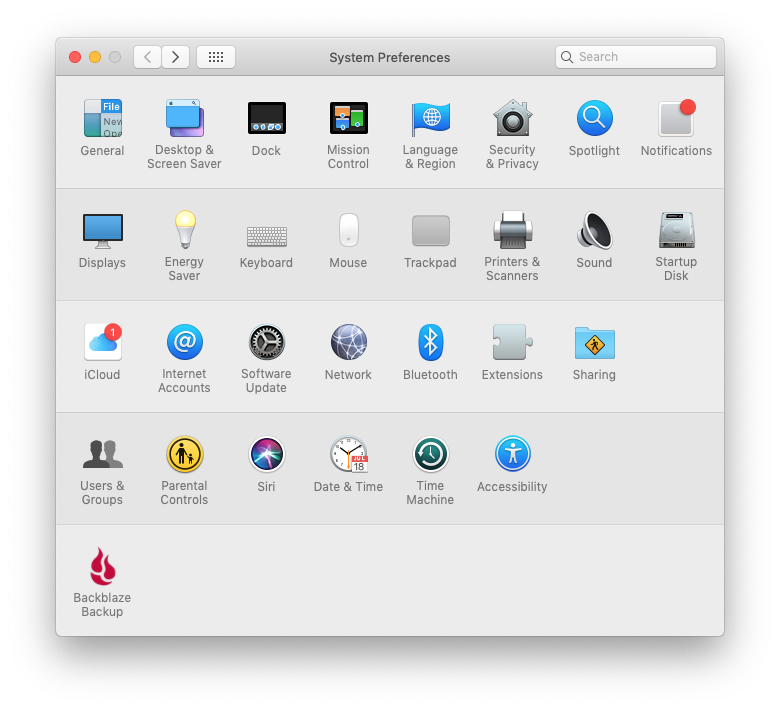Open the Notifications pane
The height and width of the screenshot is (710, 780).
[677, 119]
